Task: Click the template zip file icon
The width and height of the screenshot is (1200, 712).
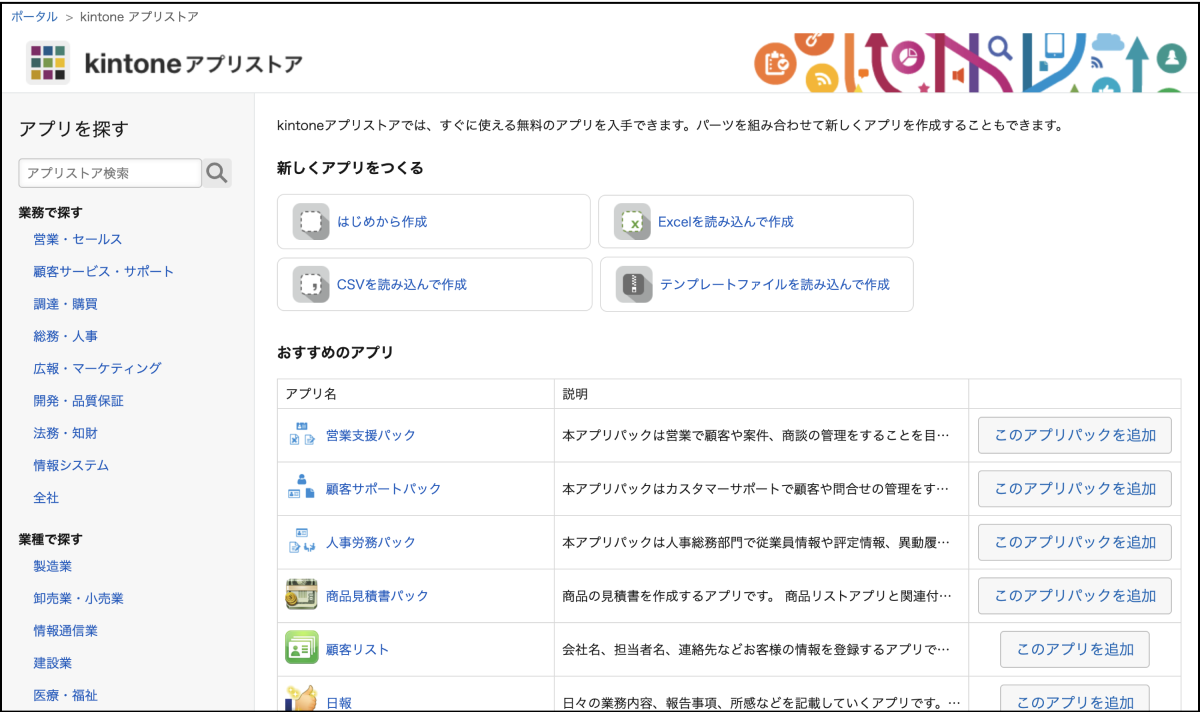Action: tap(634, 284)
